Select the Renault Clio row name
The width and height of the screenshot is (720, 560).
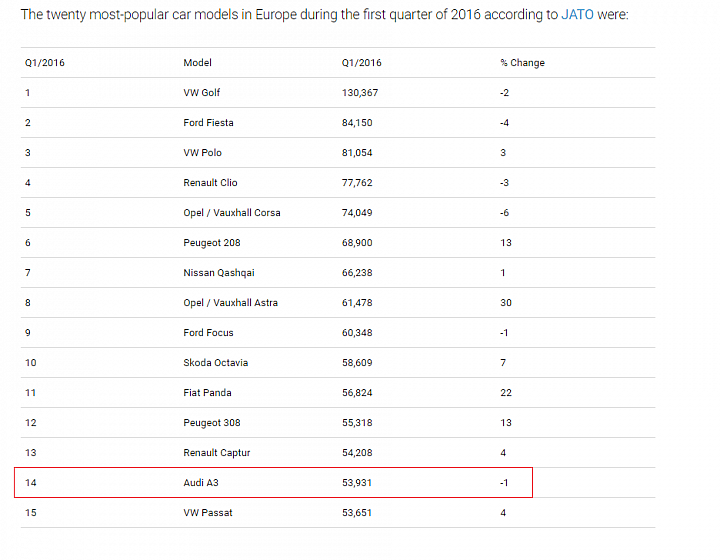[x=210, y=183]
